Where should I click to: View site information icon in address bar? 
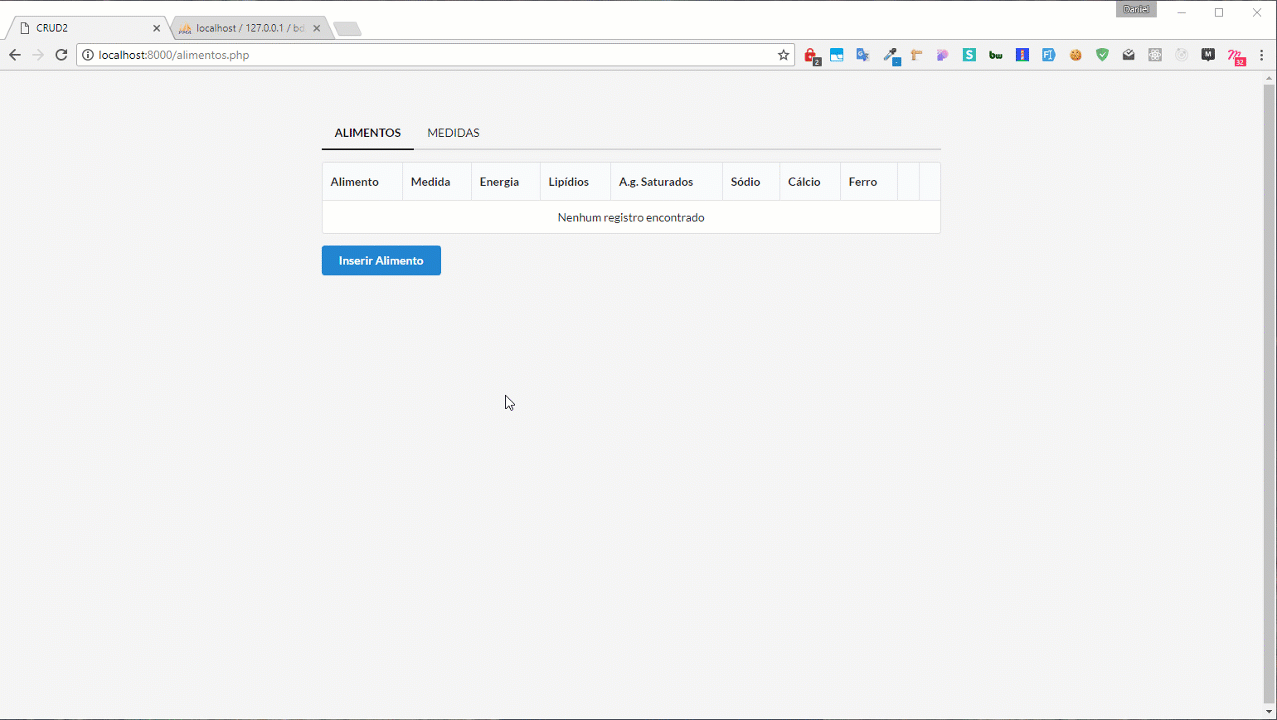87,55
